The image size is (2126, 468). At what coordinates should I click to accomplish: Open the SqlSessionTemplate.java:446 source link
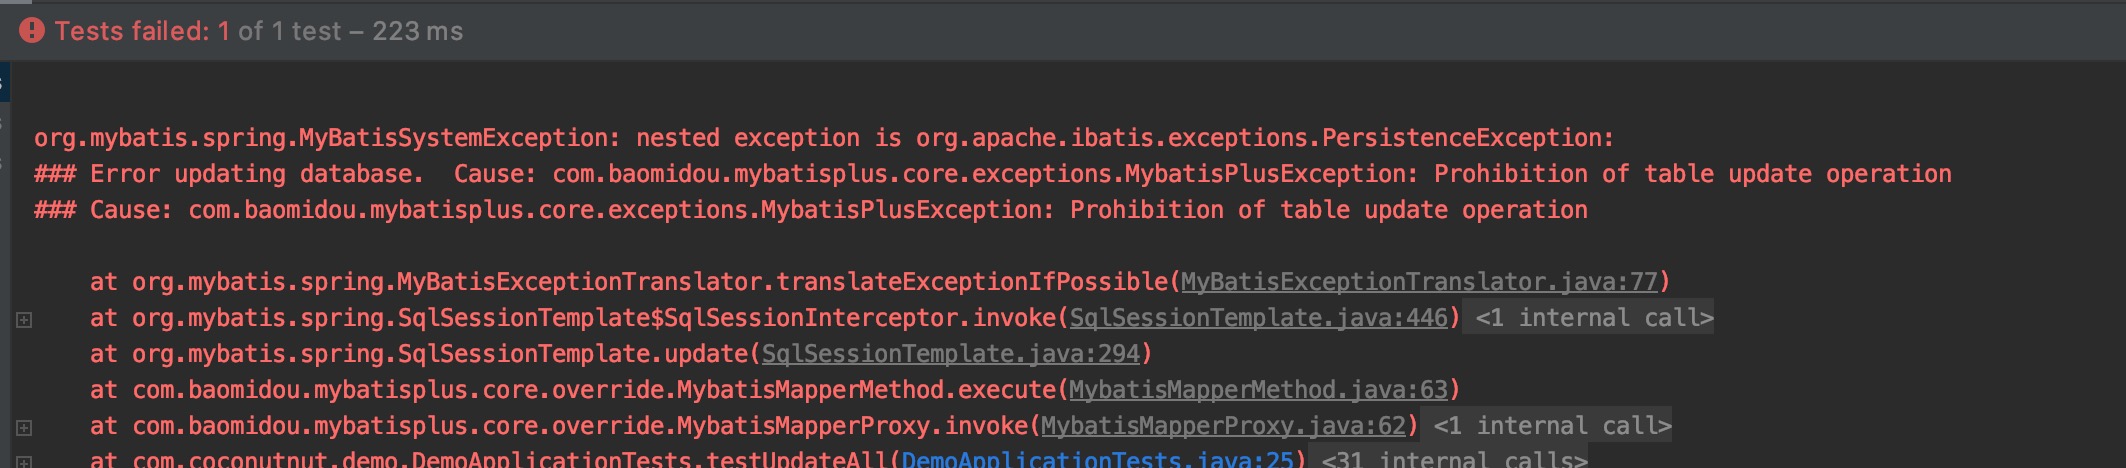1258,318
